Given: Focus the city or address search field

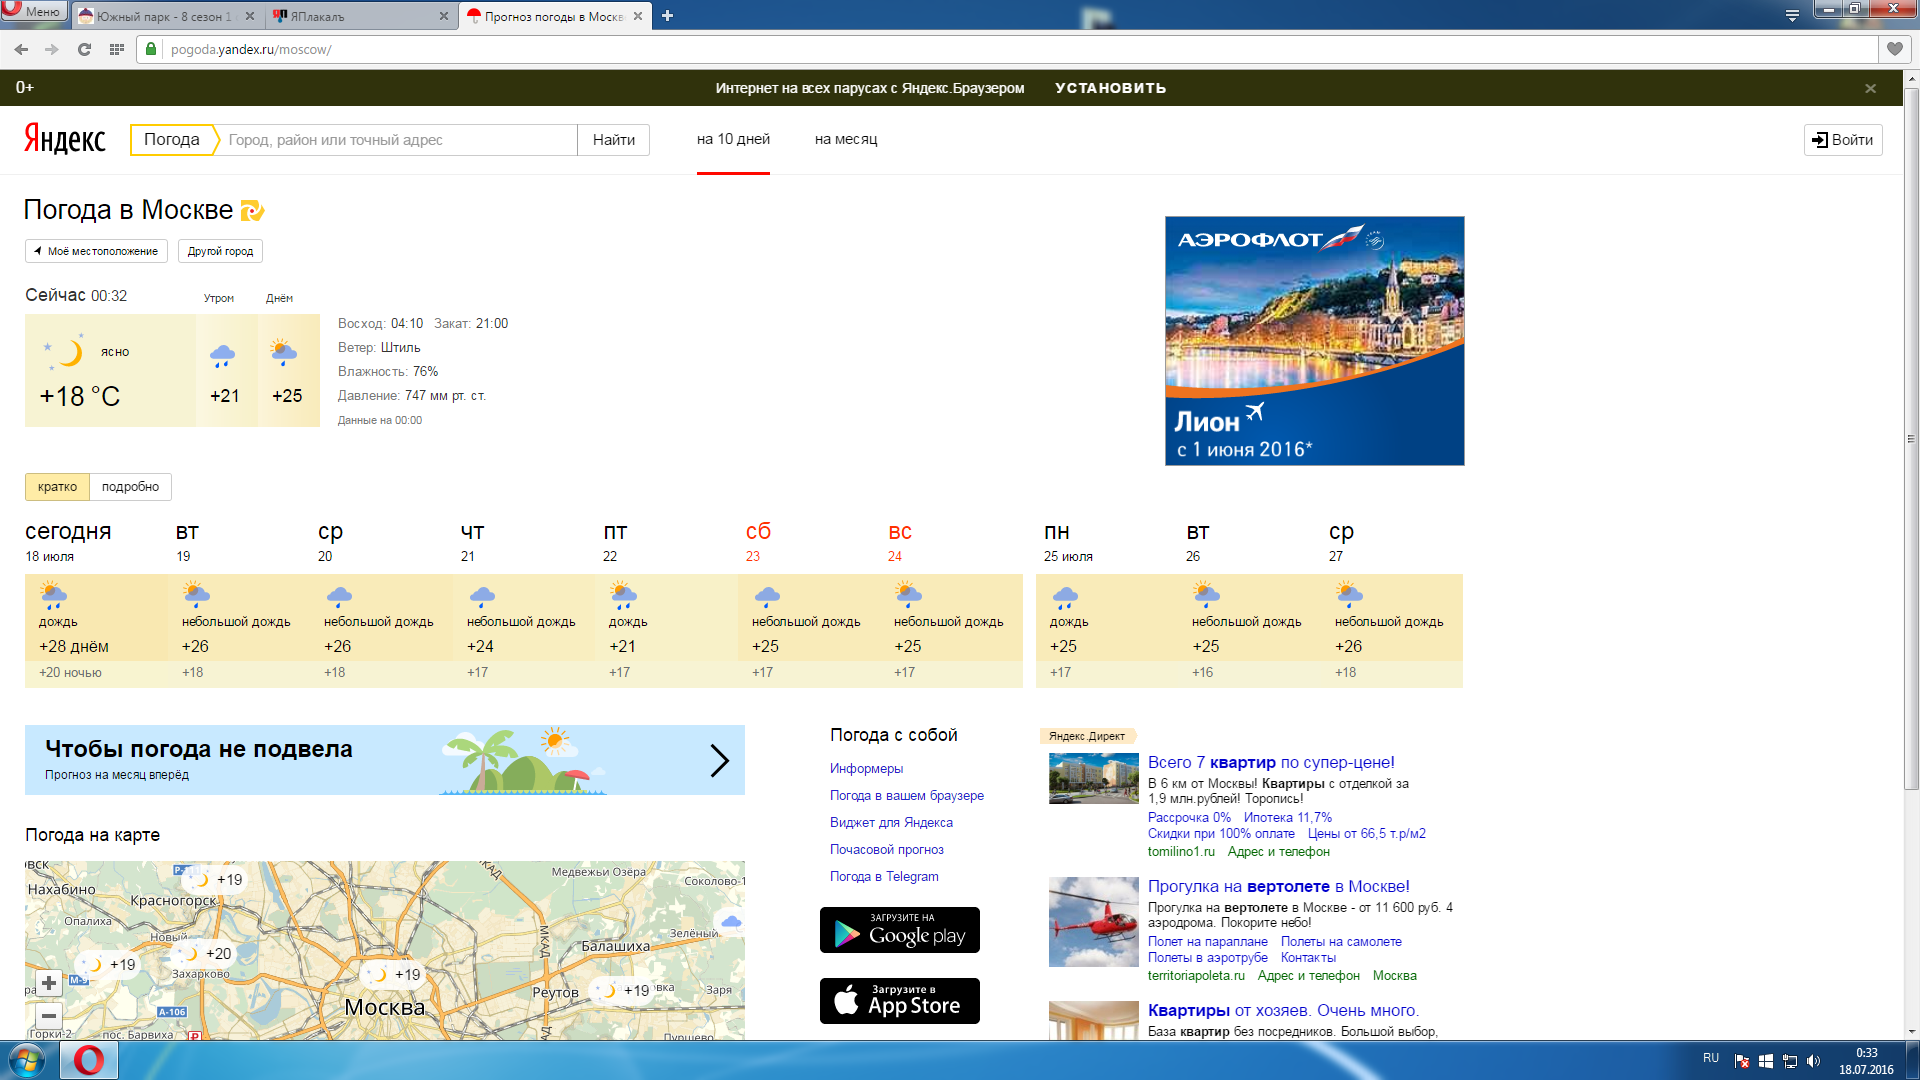Looking at the screenshot, I should 398,140.
